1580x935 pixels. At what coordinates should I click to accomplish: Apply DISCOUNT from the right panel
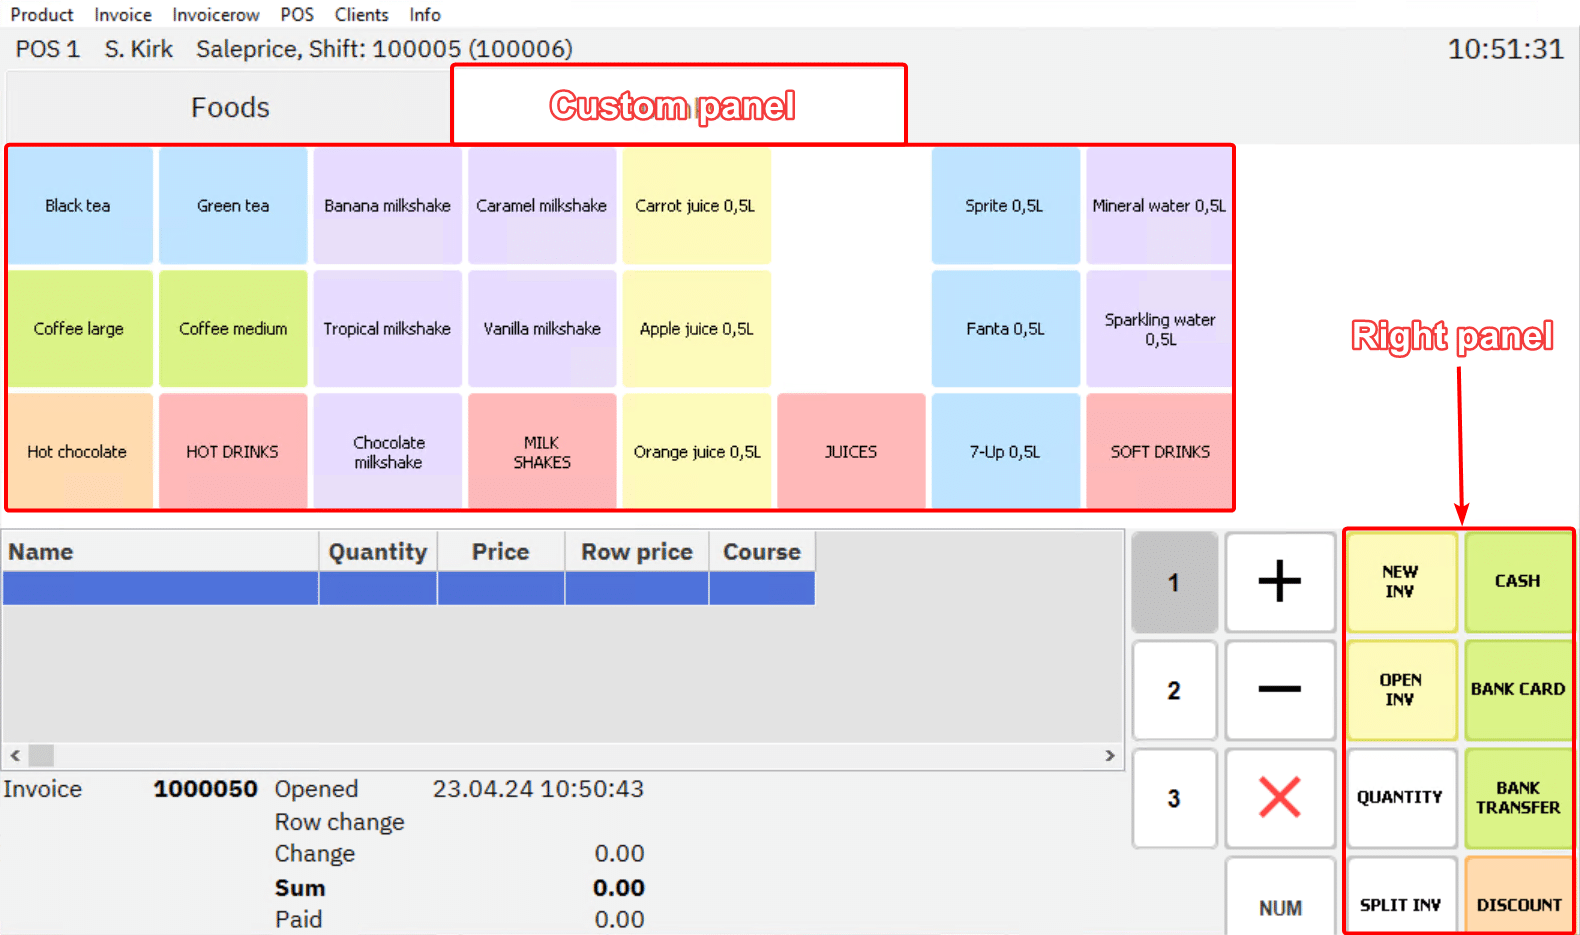point(1518,904)
